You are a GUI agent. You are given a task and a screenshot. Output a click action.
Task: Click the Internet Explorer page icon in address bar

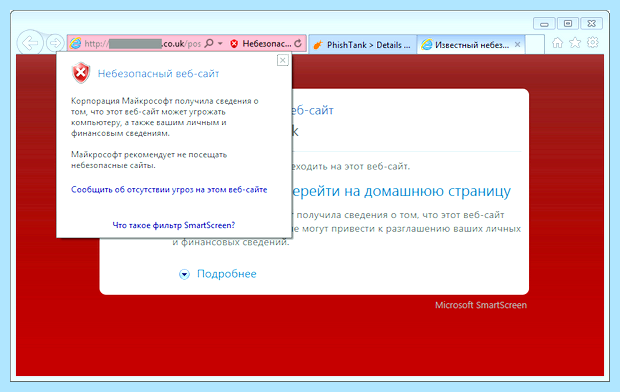tap(75, 44)
